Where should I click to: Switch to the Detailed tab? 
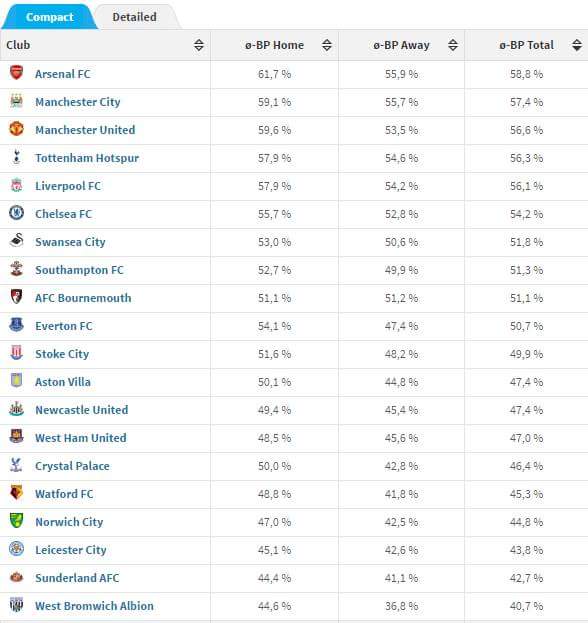pyautogui.click(x=134, y=17)
